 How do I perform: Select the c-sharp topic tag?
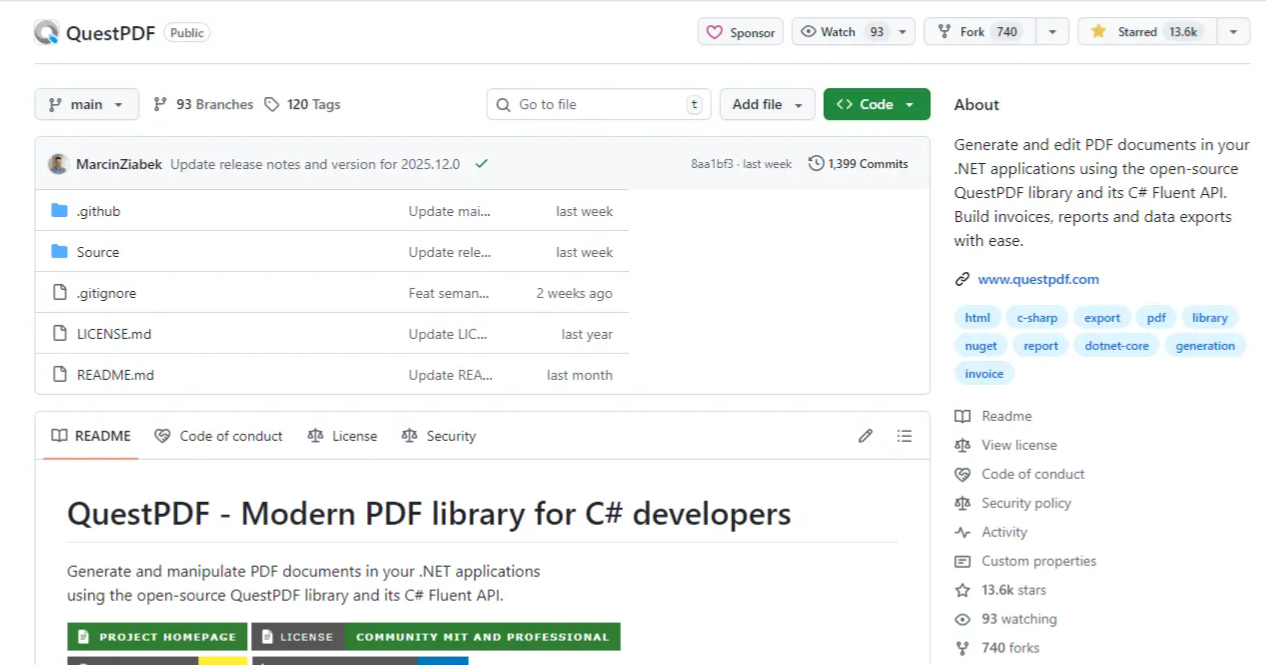(1037, 318)
